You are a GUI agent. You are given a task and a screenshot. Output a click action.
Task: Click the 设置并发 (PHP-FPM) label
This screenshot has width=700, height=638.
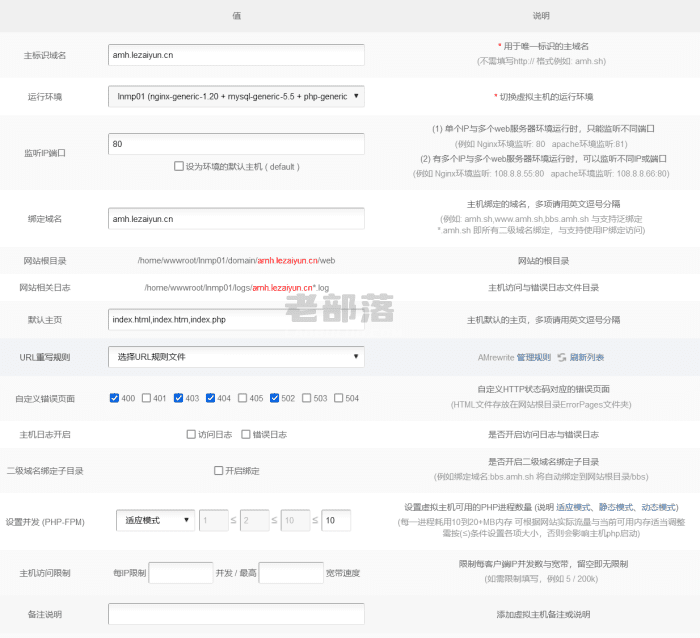click(45, 522)
